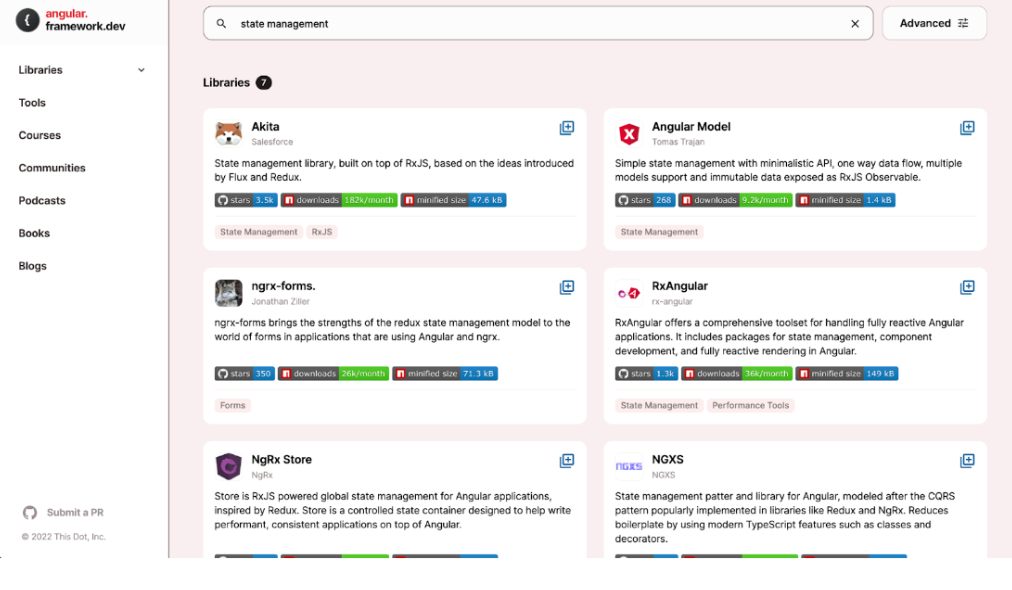Viewport: 1012px width, 590px height.
Task: Click ngrx-forms stars 350 badge
Action: [x=245, y=374]
